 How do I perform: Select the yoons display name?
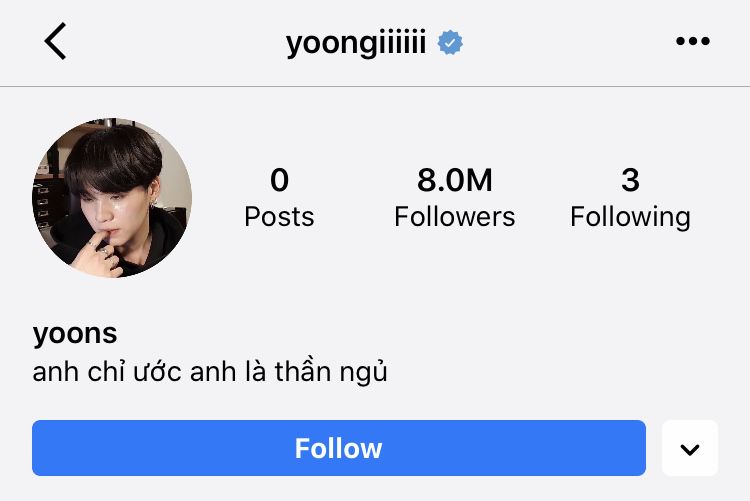[75, 334]
